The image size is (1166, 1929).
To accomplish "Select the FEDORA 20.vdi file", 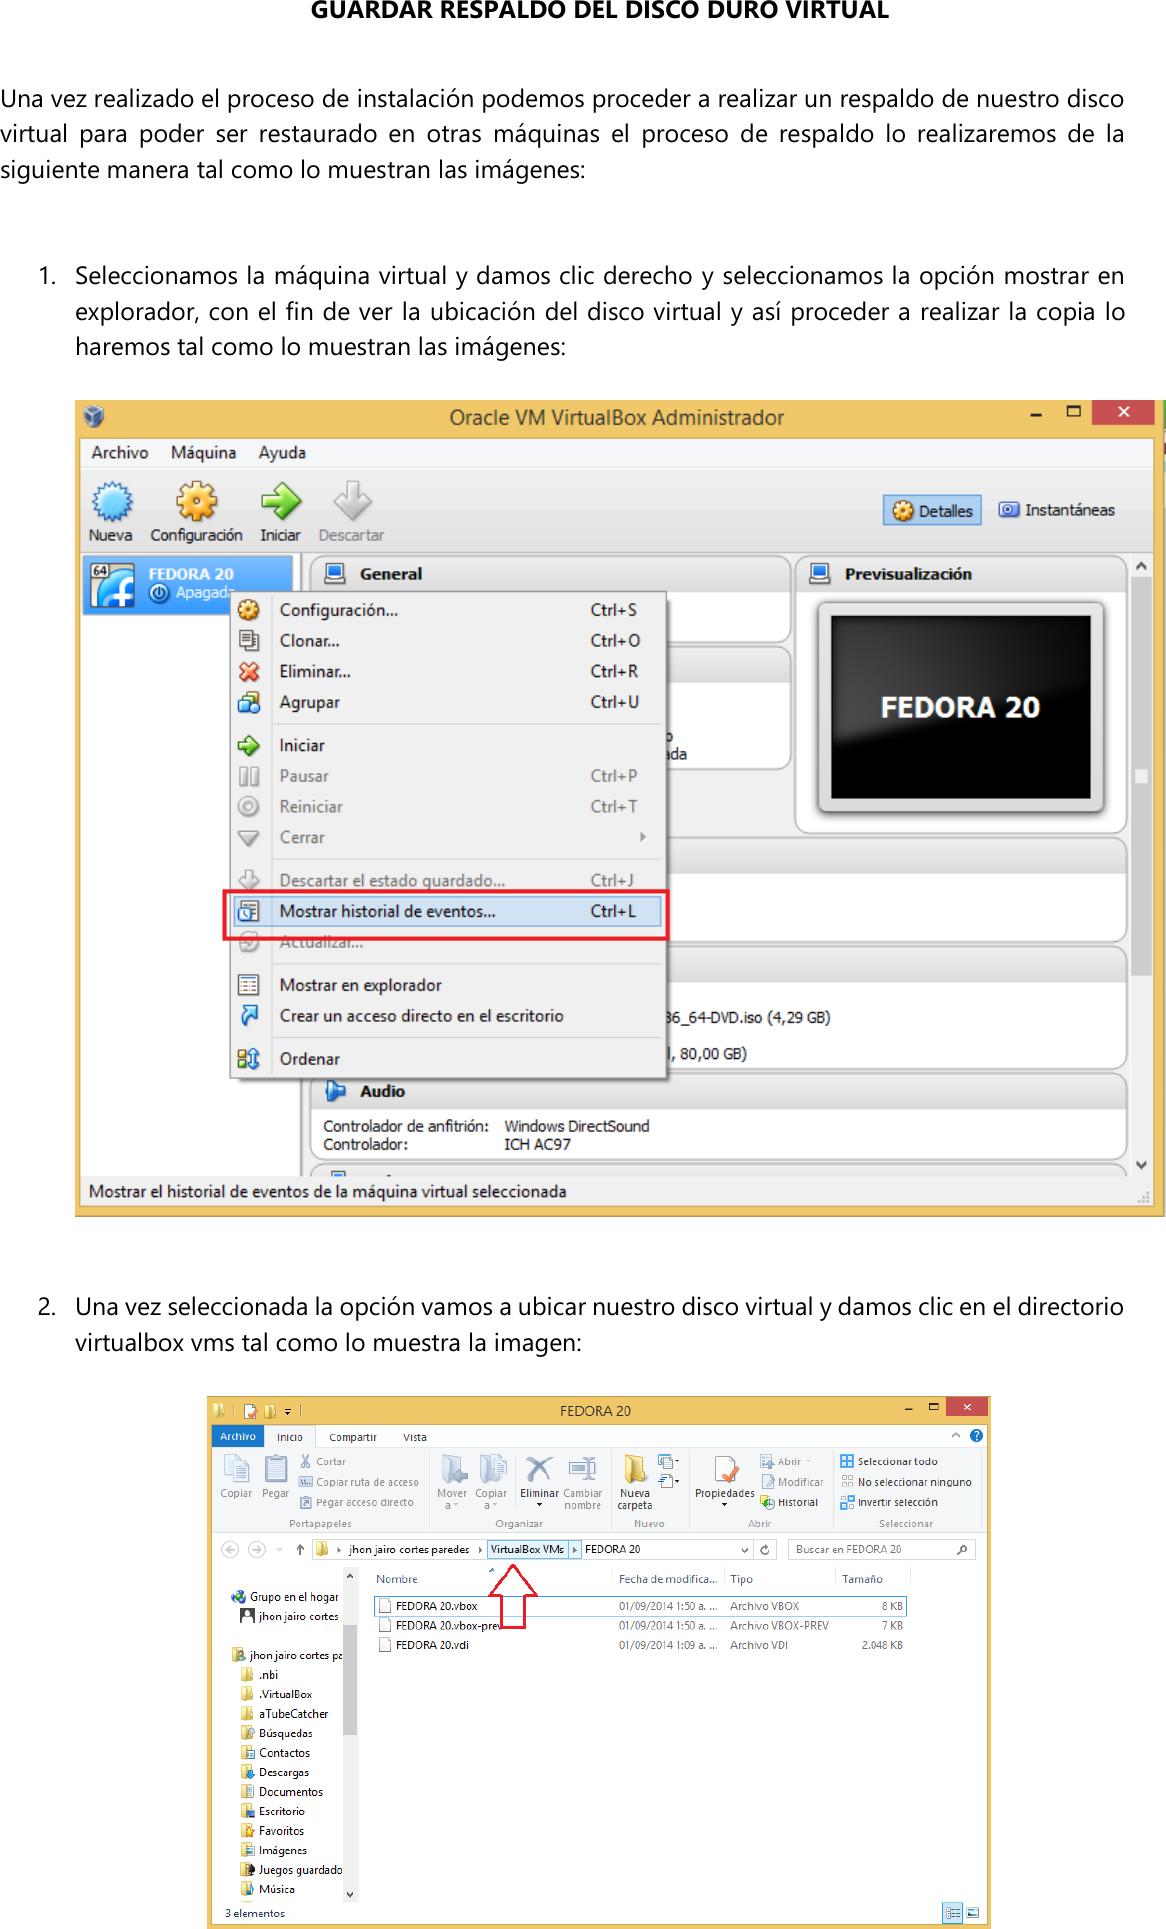I will (640, 1646).
